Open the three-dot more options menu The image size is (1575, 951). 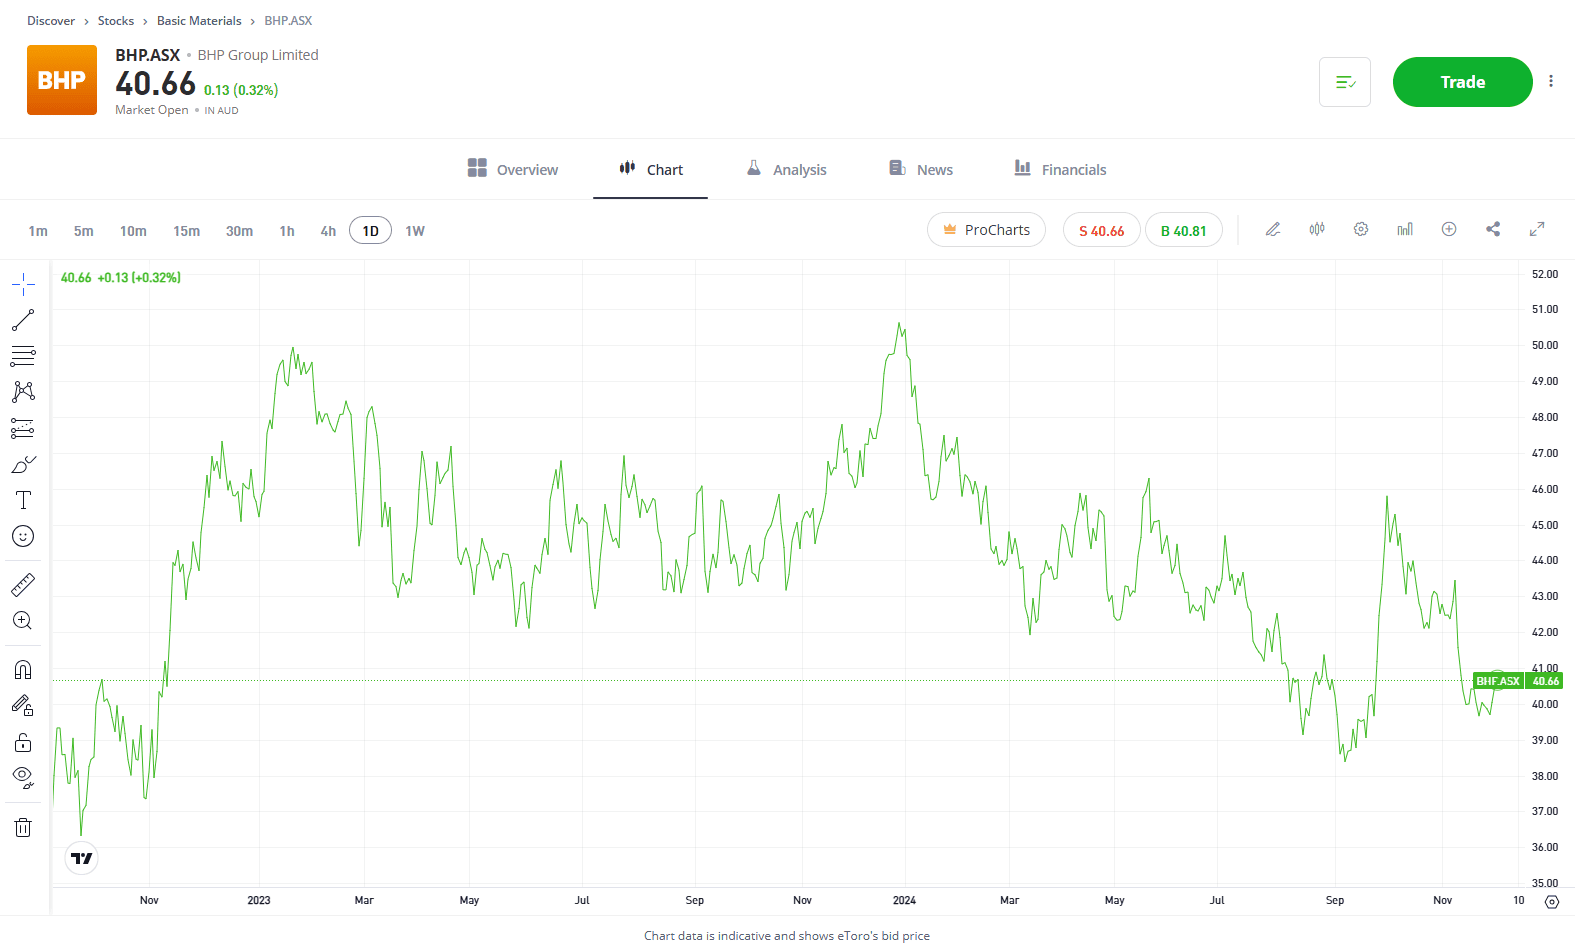click(x=1551, y=81)
